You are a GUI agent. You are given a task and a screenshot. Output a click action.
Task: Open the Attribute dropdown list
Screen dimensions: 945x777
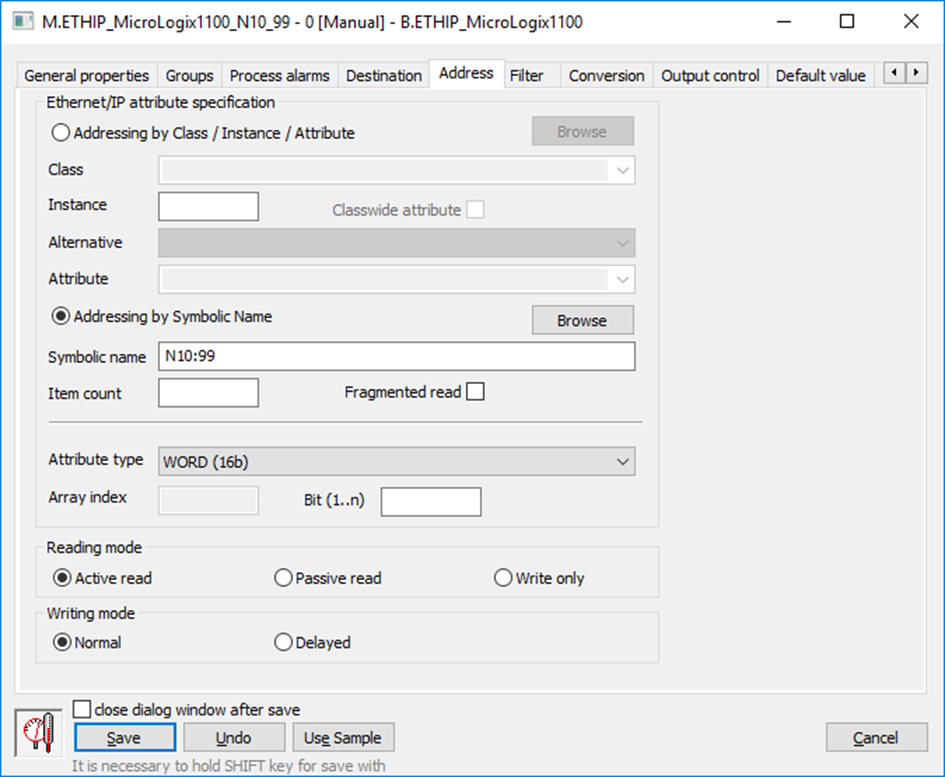(x=397, y=280)
